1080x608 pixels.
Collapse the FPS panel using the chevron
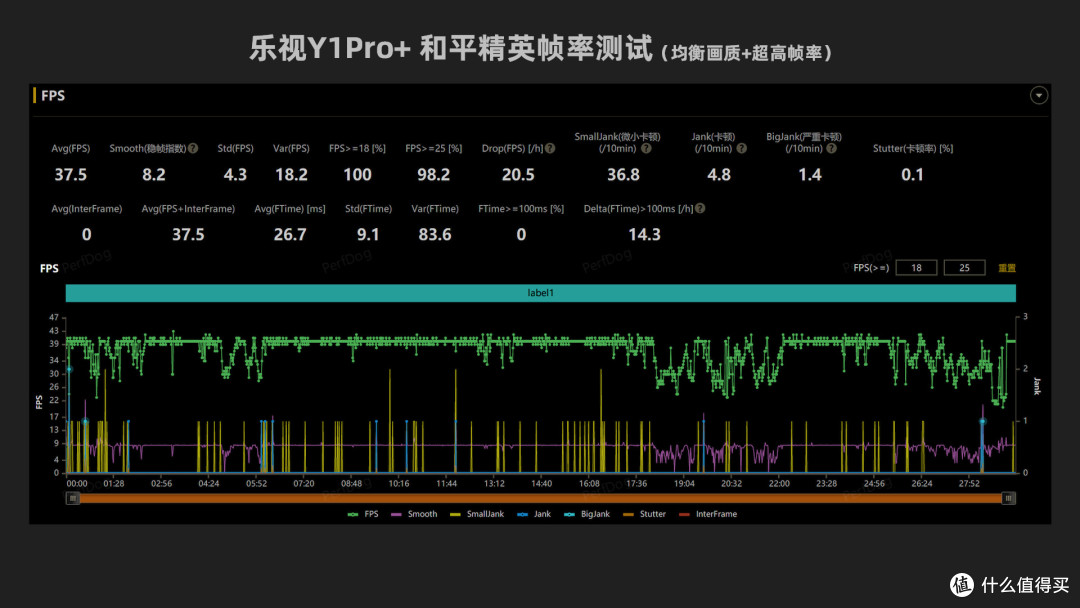[1038, 95]
